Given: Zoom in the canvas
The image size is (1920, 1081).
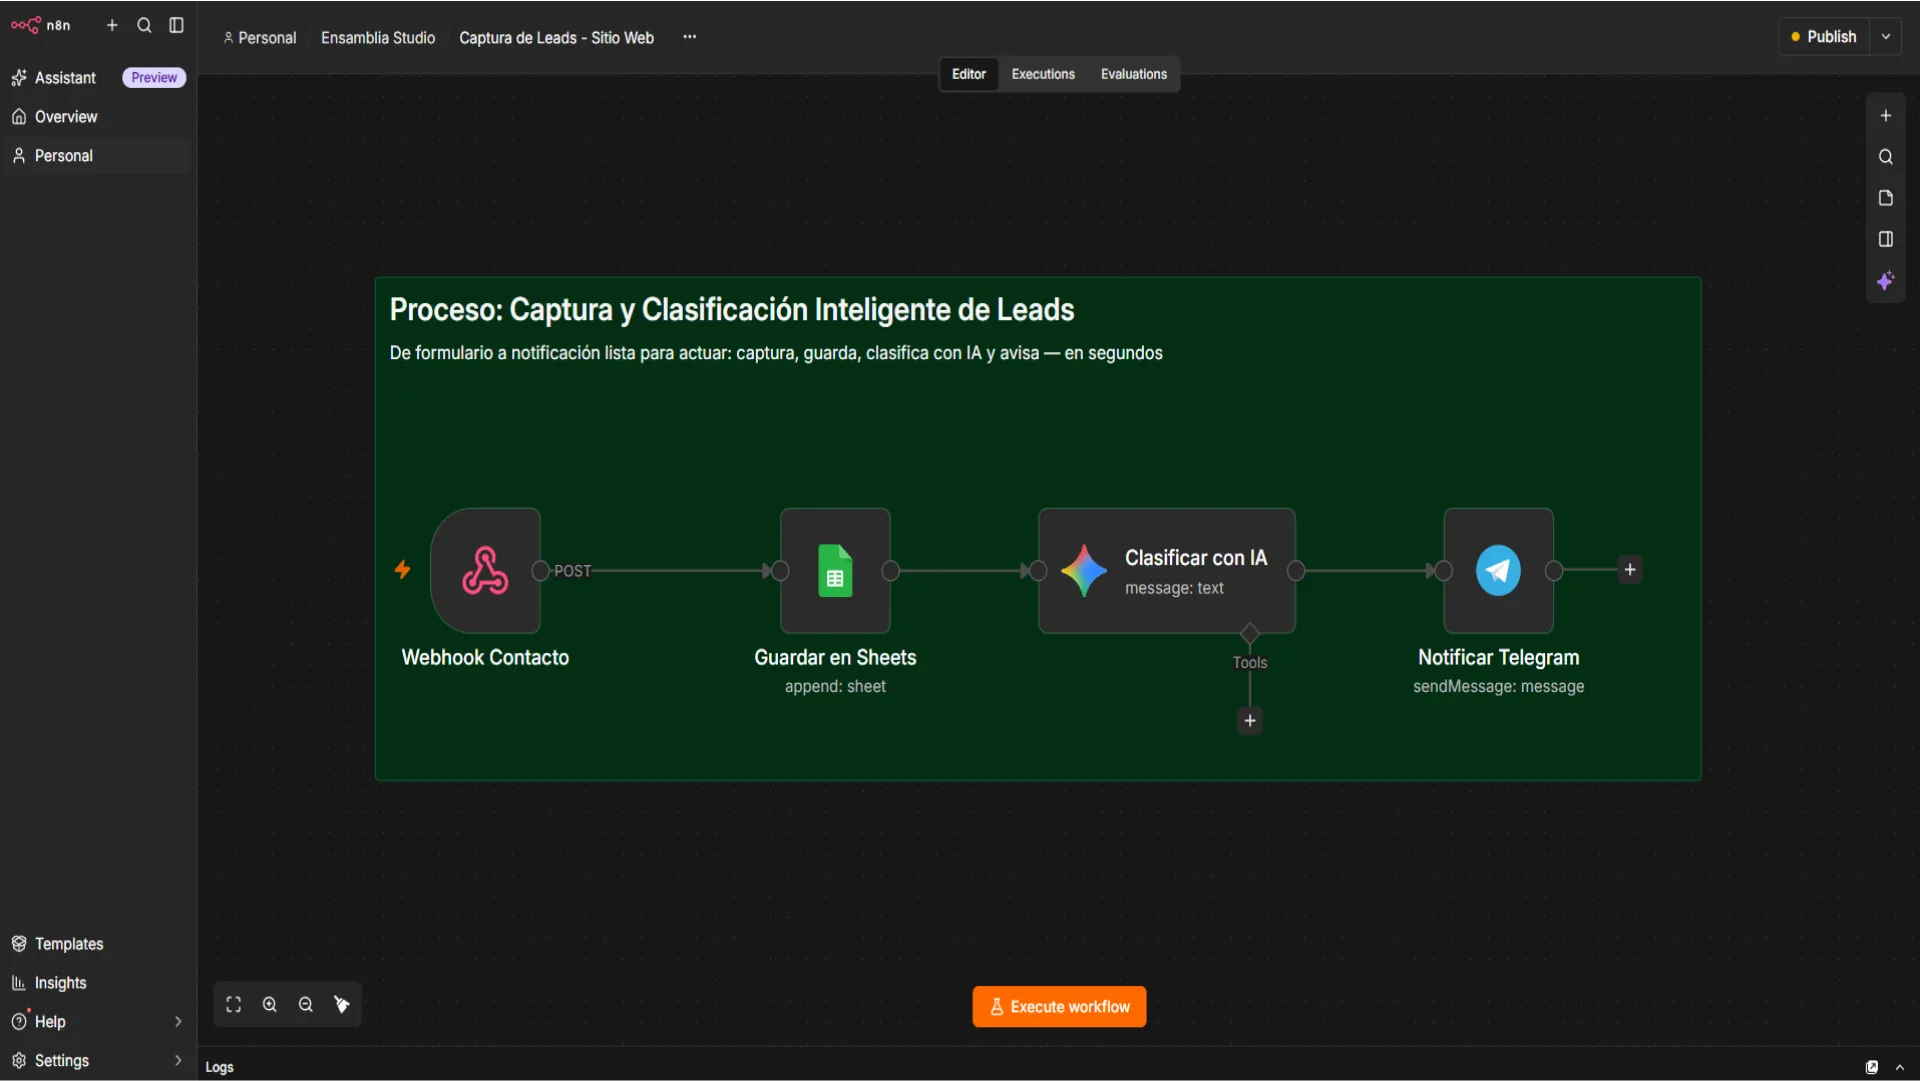Looking at the screenshot, I should pyautogui.click(x=270, y=1005).
